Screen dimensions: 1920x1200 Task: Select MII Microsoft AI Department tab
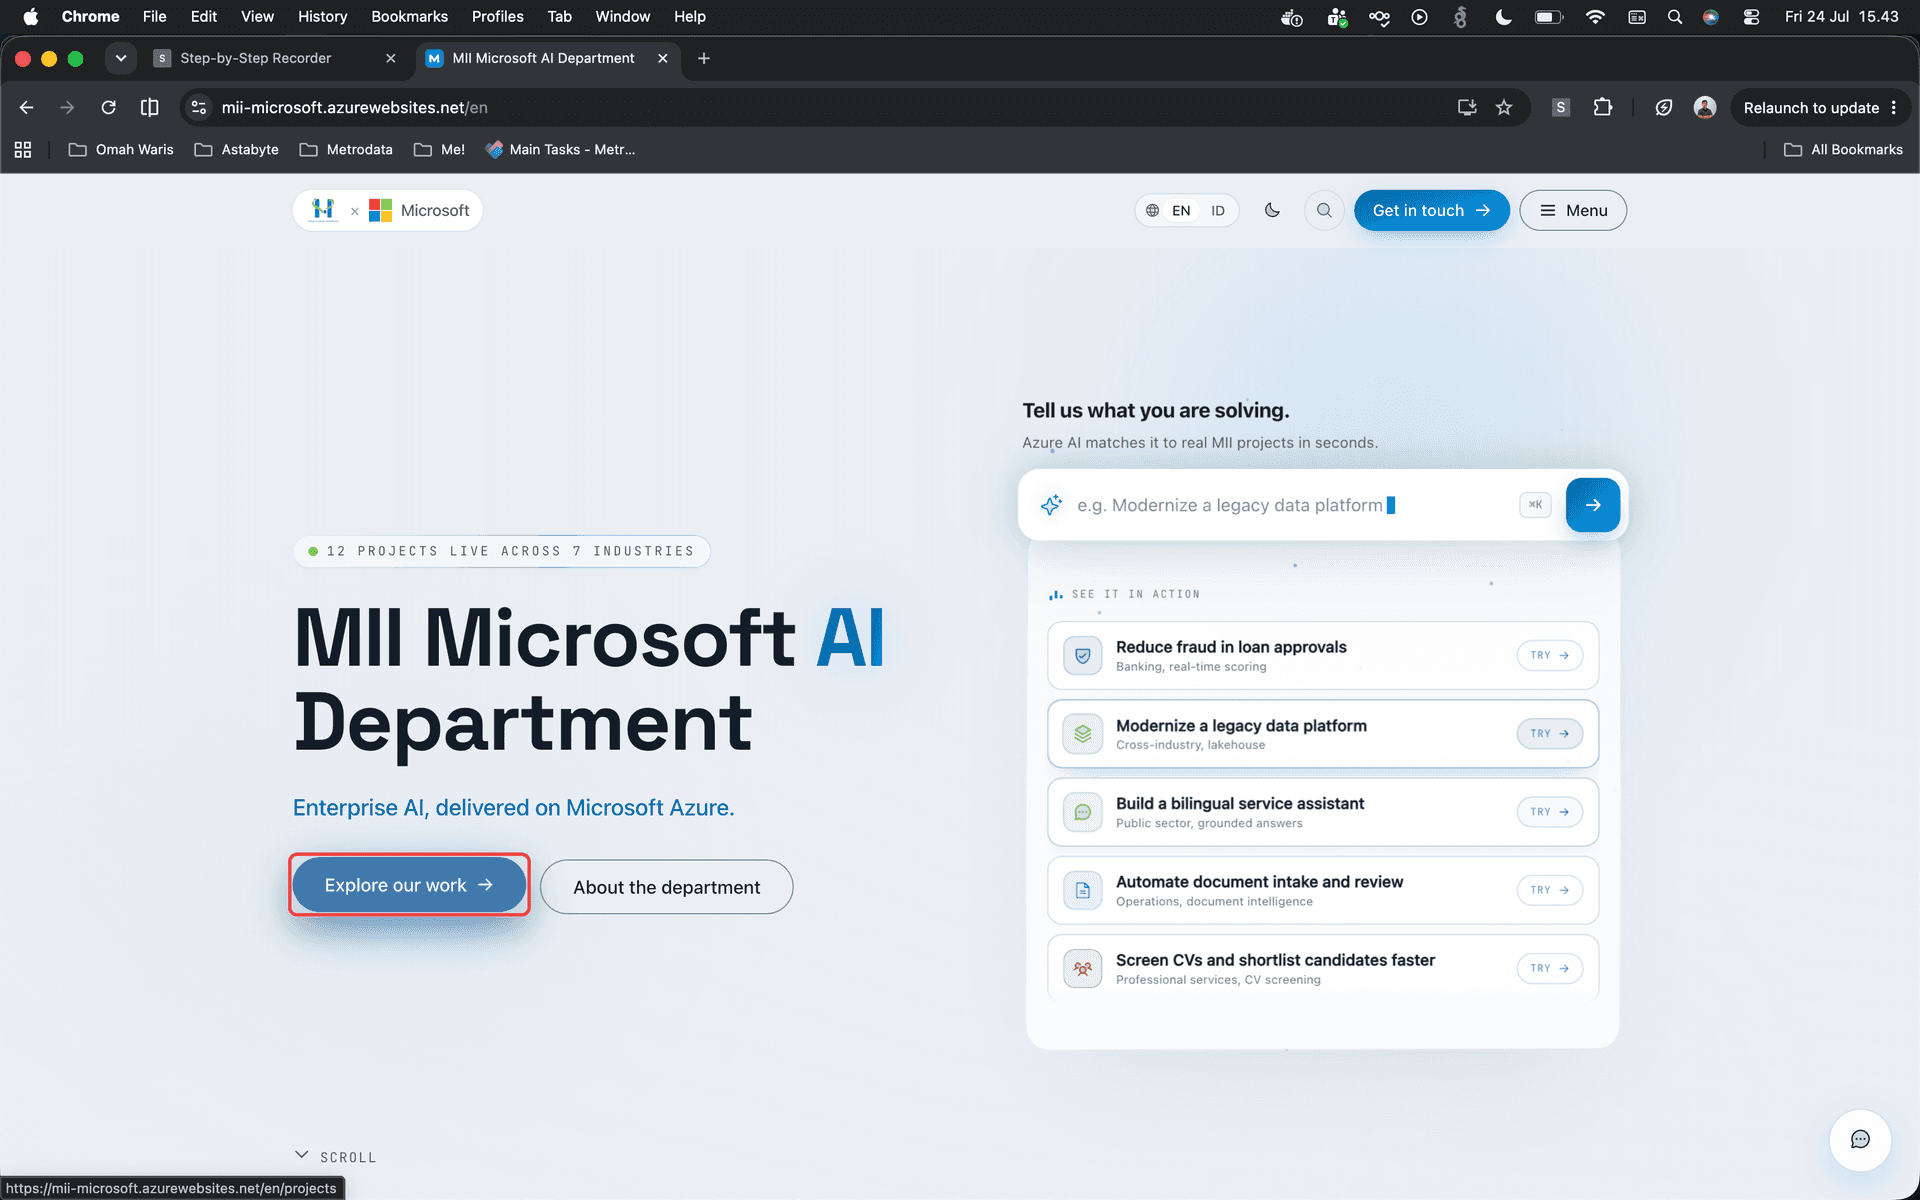(546, 58)
